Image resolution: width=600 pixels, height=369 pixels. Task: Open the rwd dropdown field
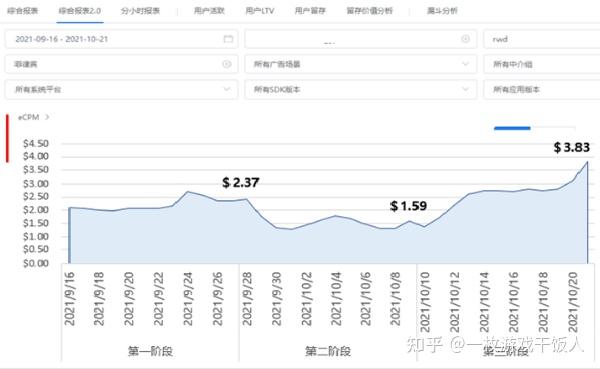click(x=541, y=39)
